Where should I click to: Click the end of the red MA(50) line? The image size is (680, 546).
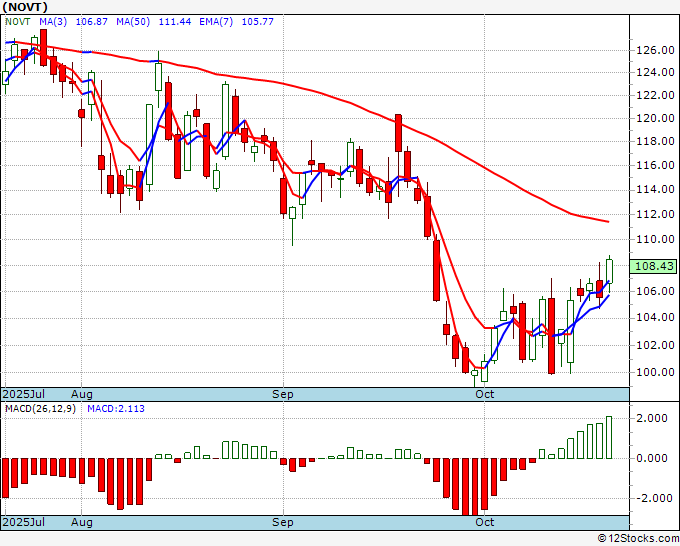[608, 222]
